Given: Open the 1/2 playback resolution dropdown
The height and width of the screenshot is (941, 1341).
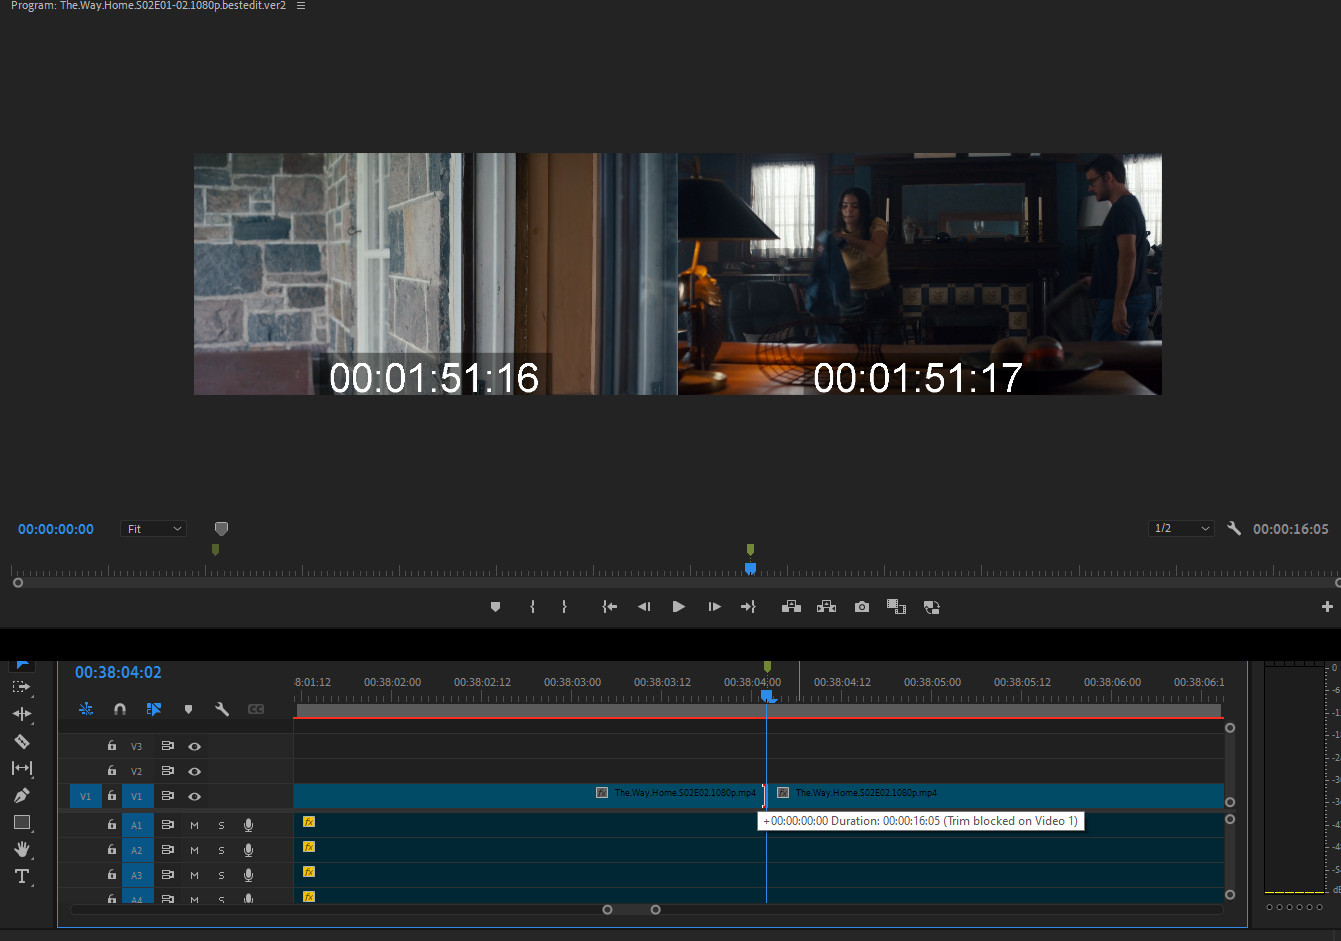Looking at the screenshot, I should [1182, 528].
